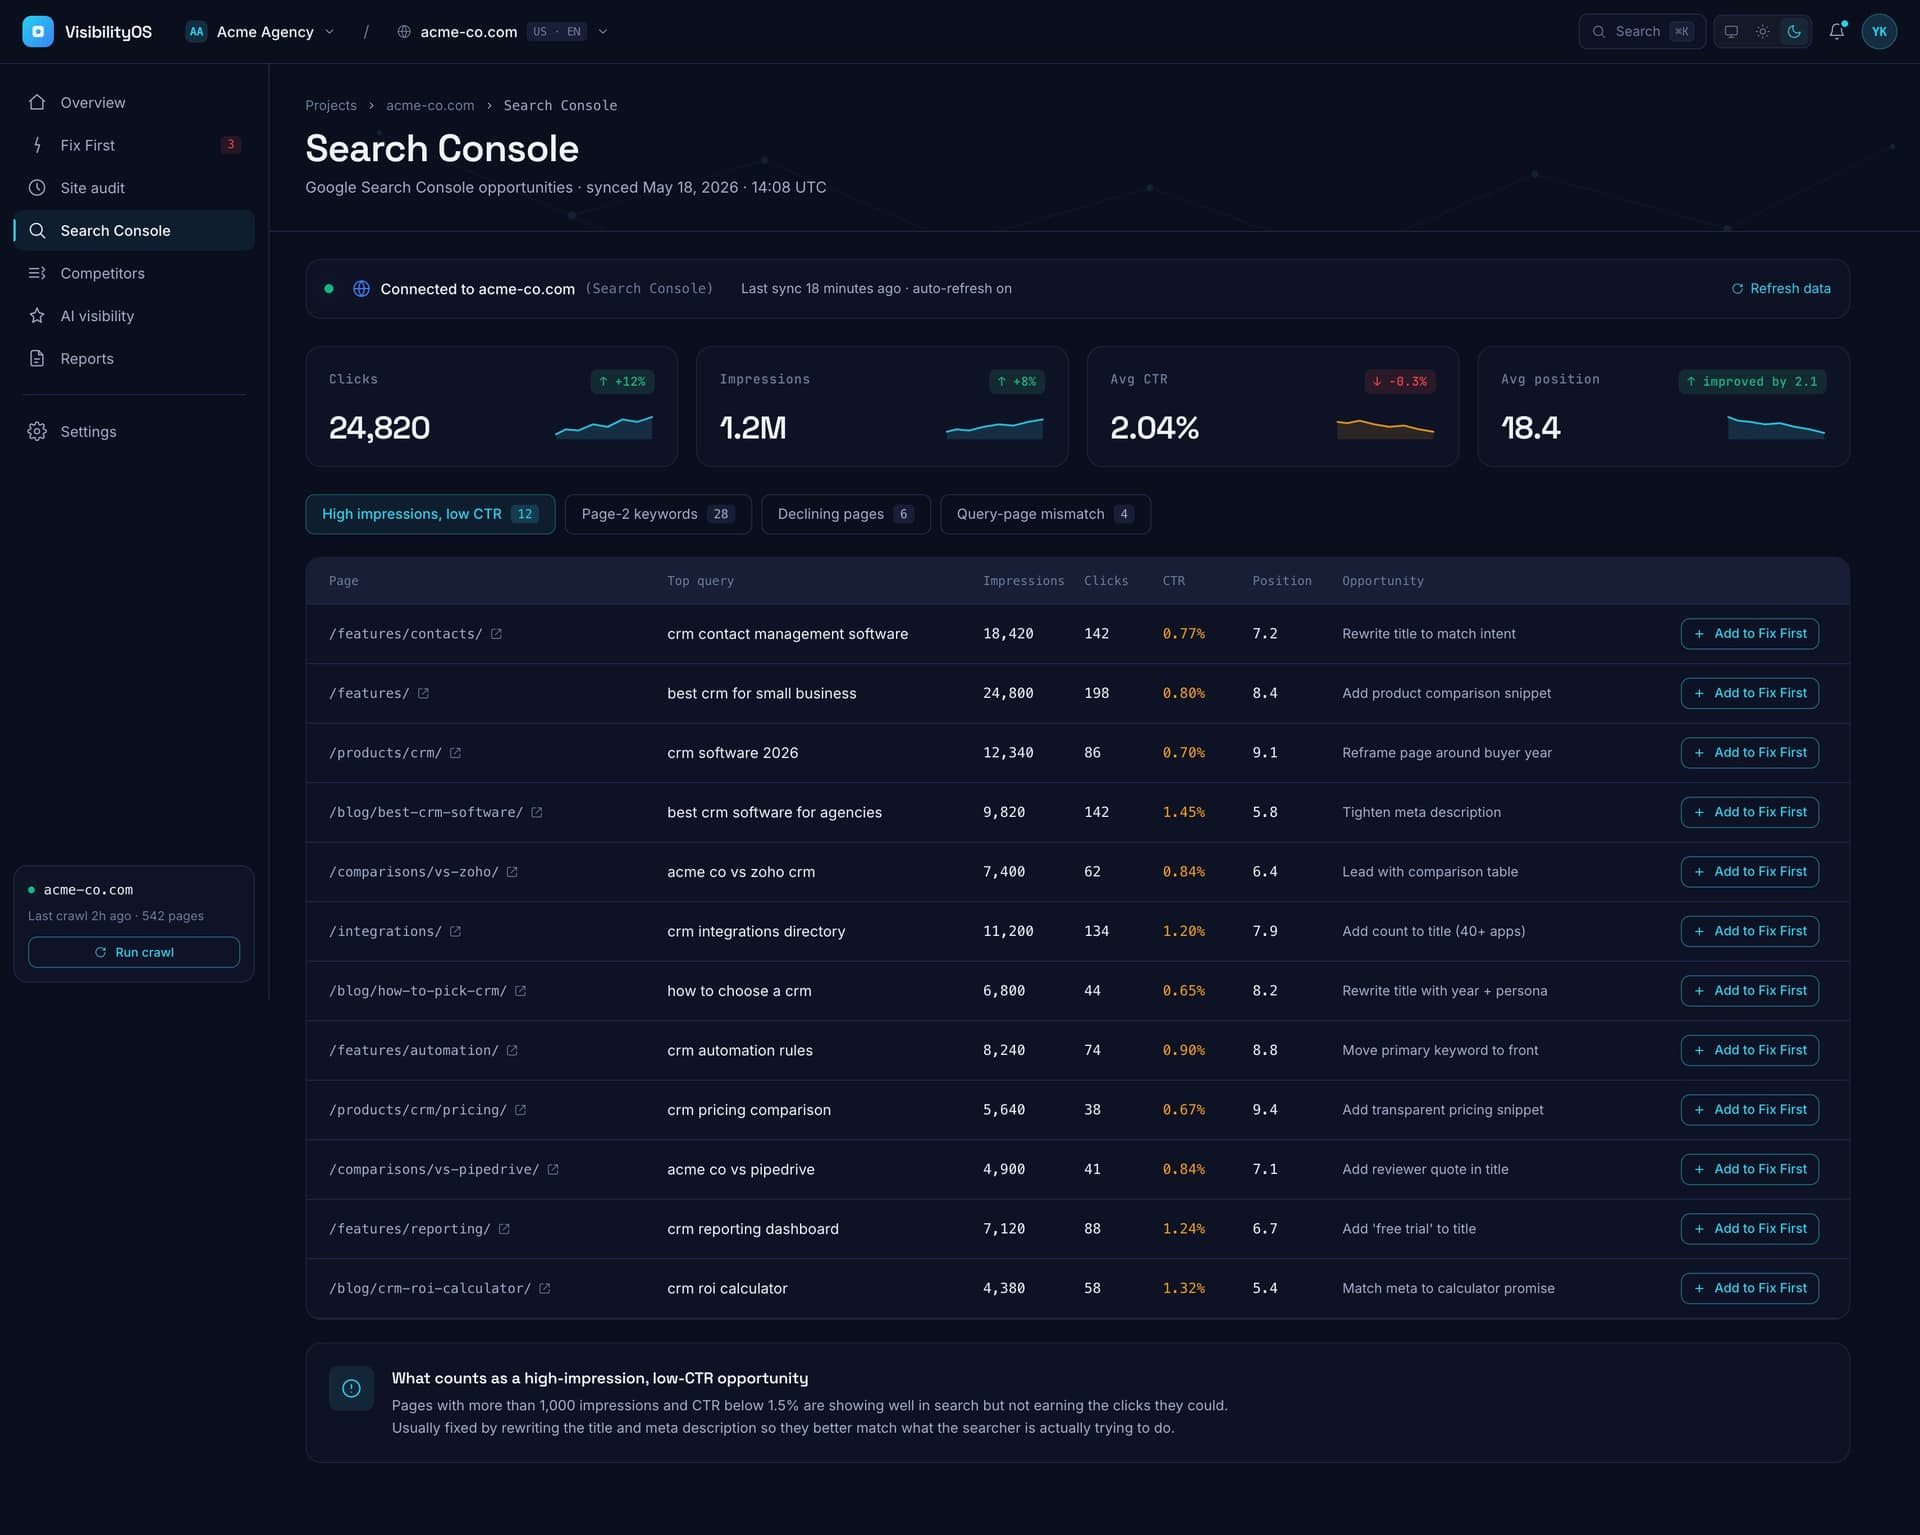1920x1535 pixels.
Task: Click the VisibilityOS logo icon
Action: [x=37, y=31]
